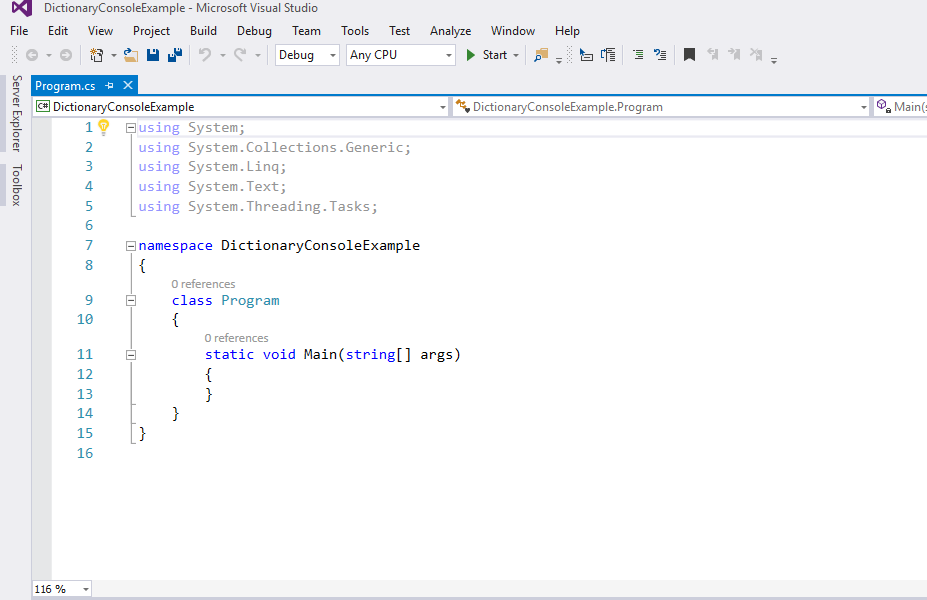Collapse the Main method code block
Screen dimensions: 927x600
click(130, 354)
